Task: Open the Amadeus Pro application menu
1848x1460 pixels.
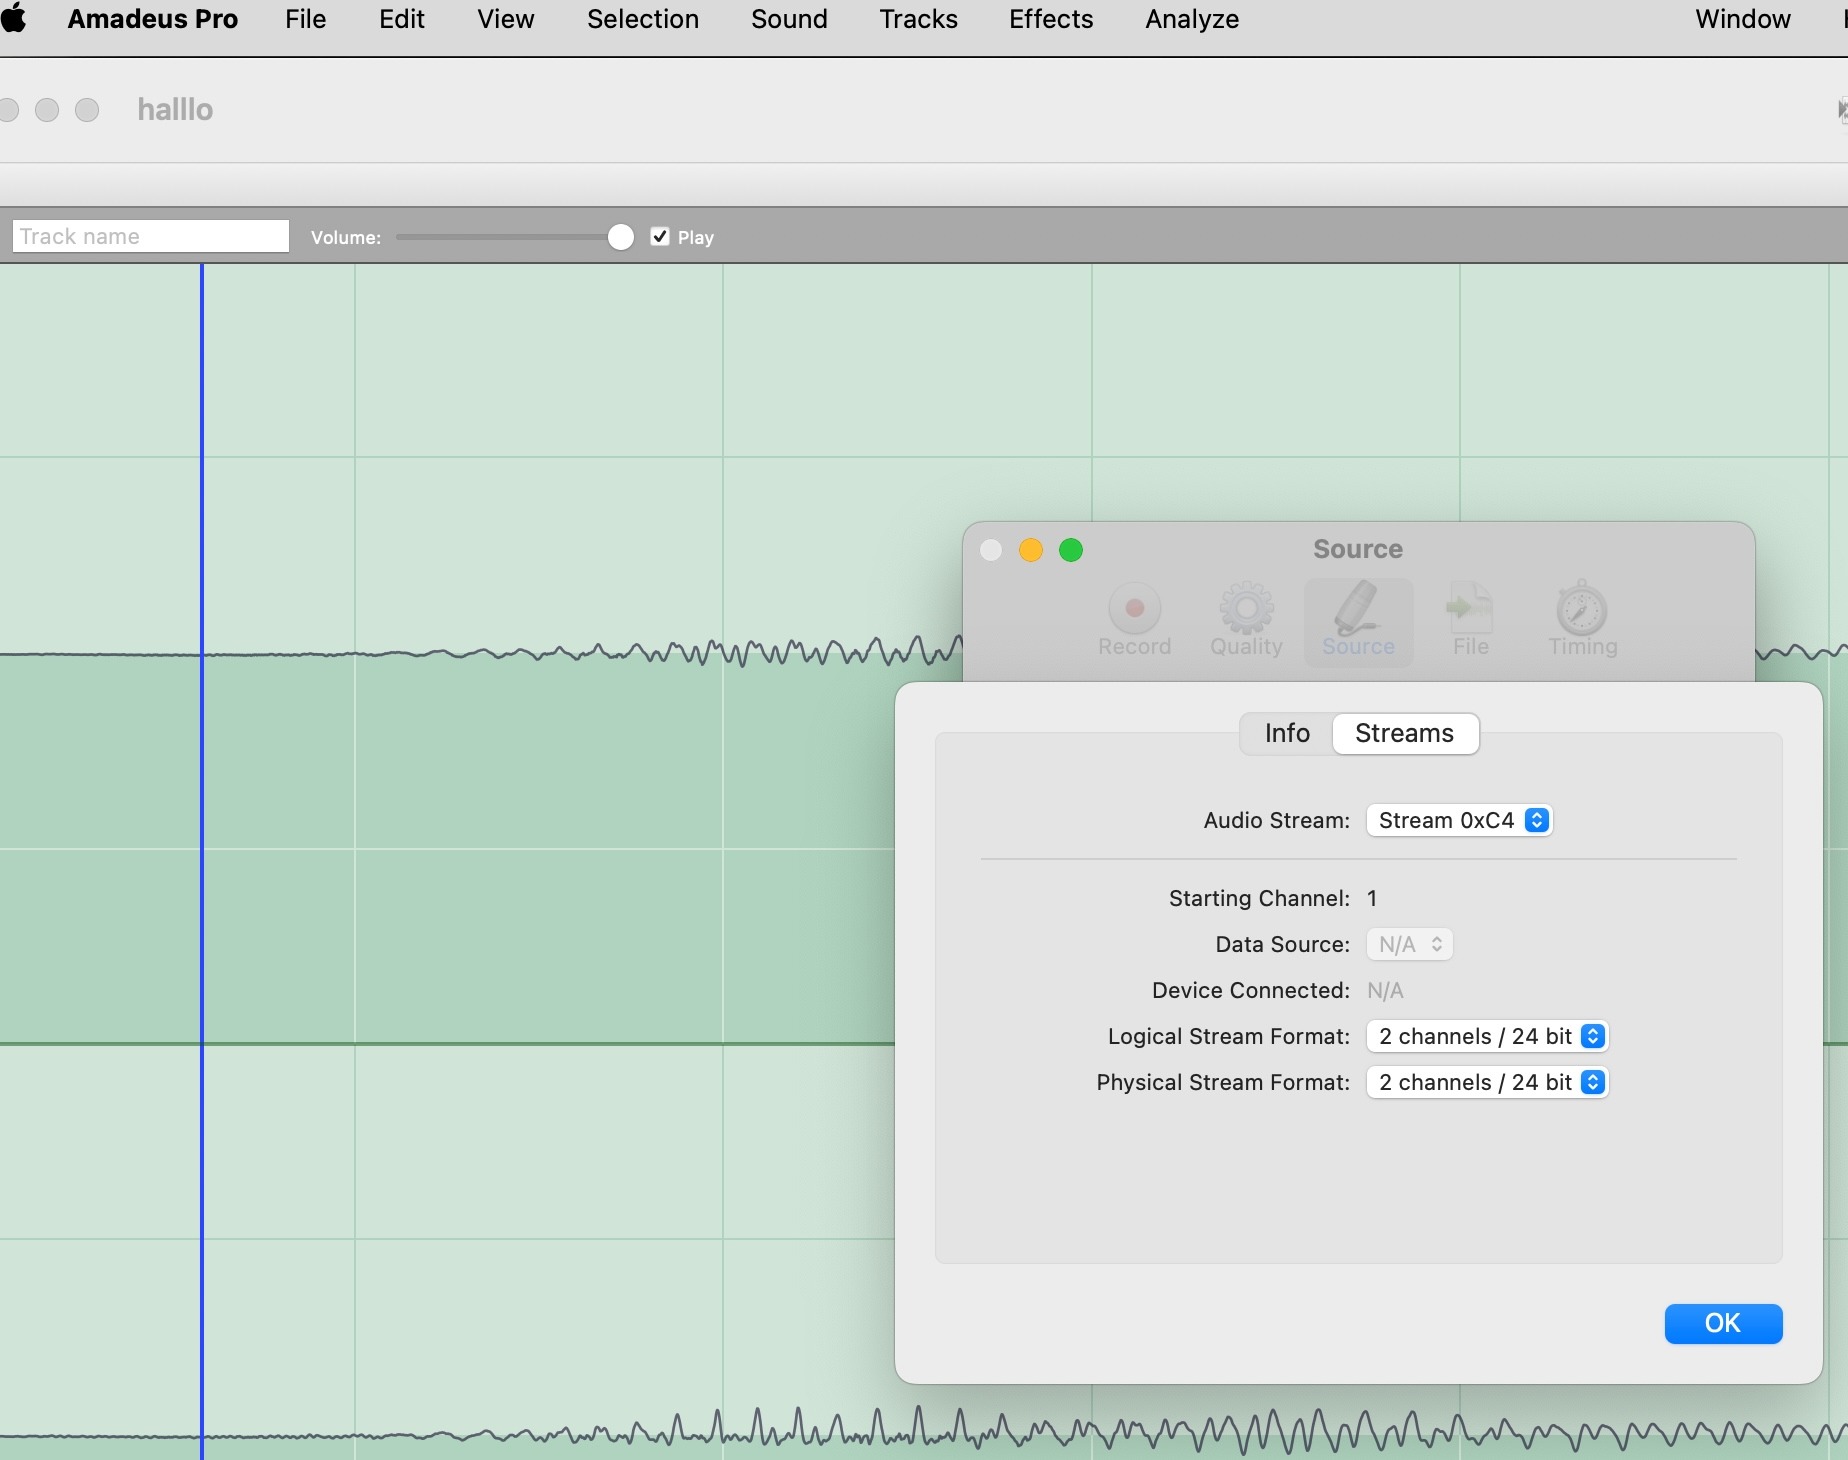Action: (x=153, y=19)
